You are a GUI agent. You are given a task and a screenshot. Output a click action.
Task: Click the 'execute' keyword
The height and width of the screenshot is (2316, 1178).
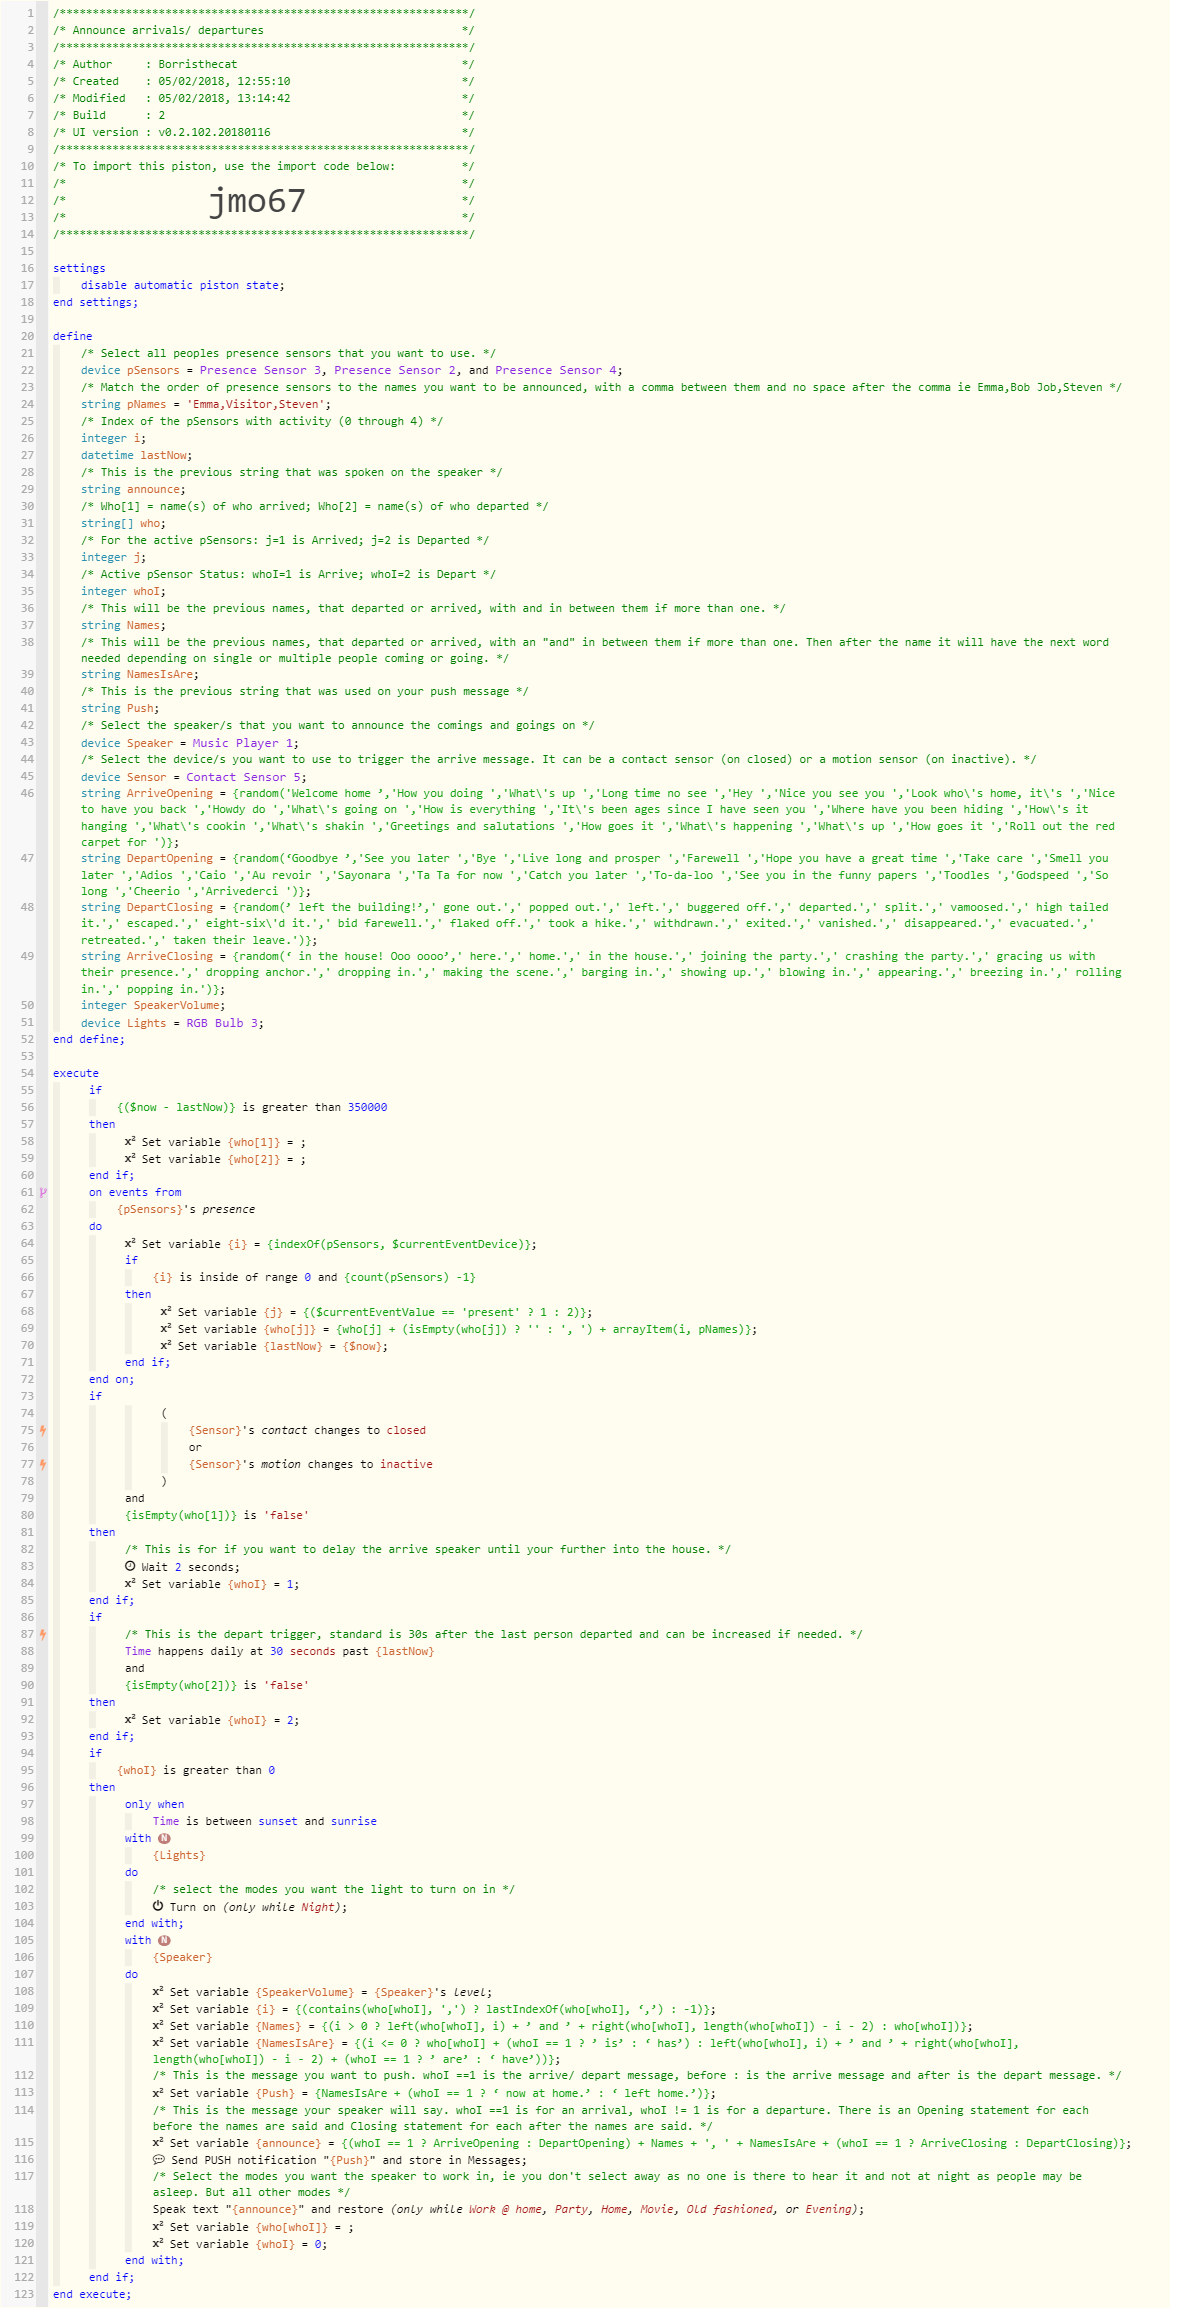click(x=76, y=1073)
